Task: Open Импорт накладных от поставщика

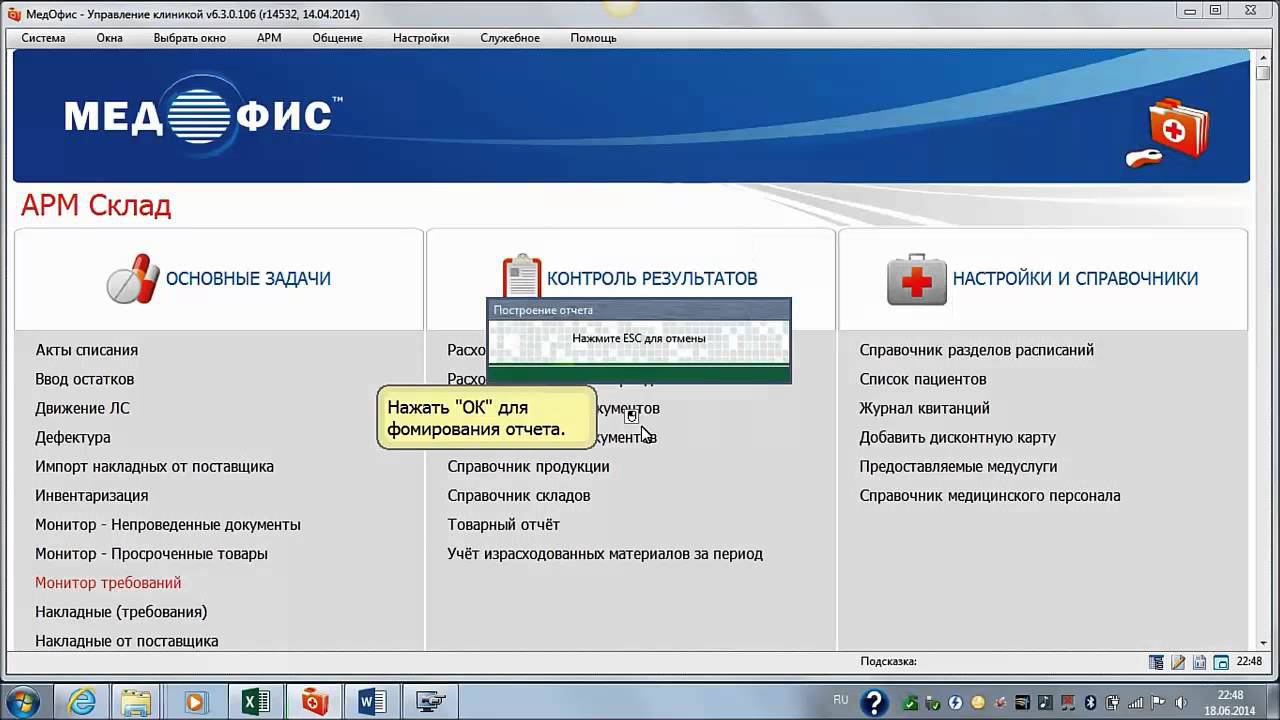Action: [154, 466]
